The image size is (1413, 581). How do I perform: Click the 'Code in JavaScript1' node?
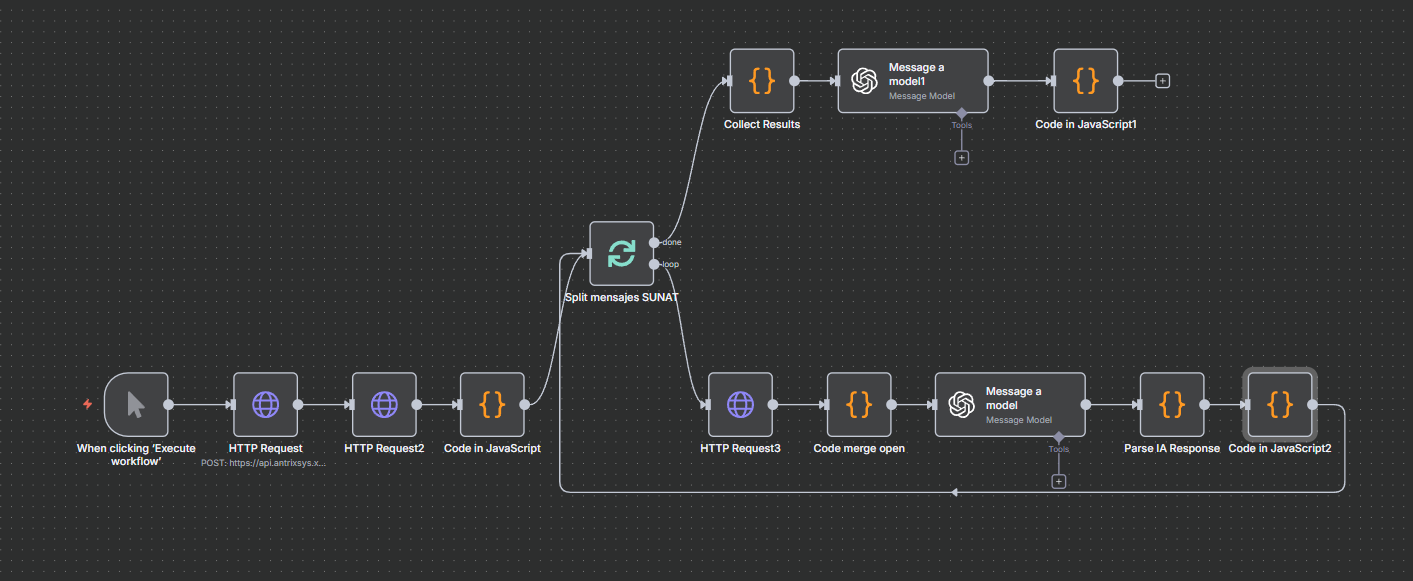(1086, 81)
